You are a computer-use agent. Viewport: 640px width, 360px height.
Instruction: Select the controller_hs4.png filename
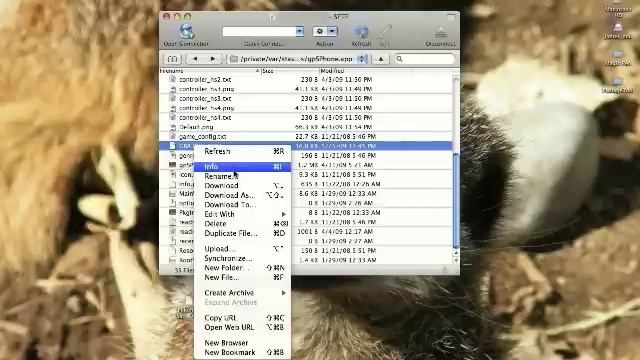click(x=206, y=108)
